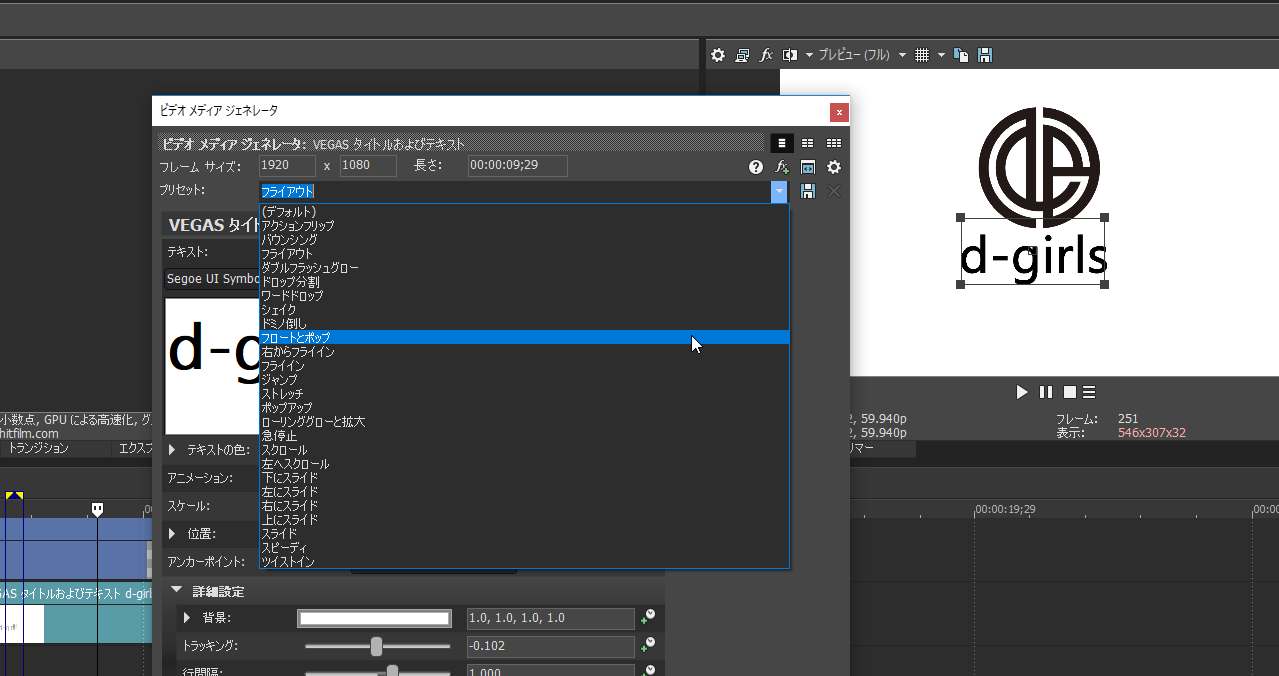The height and width of the screenshot is (676, 1279).
Task: Click the frame width field 1920
Action: coord(287,166)
